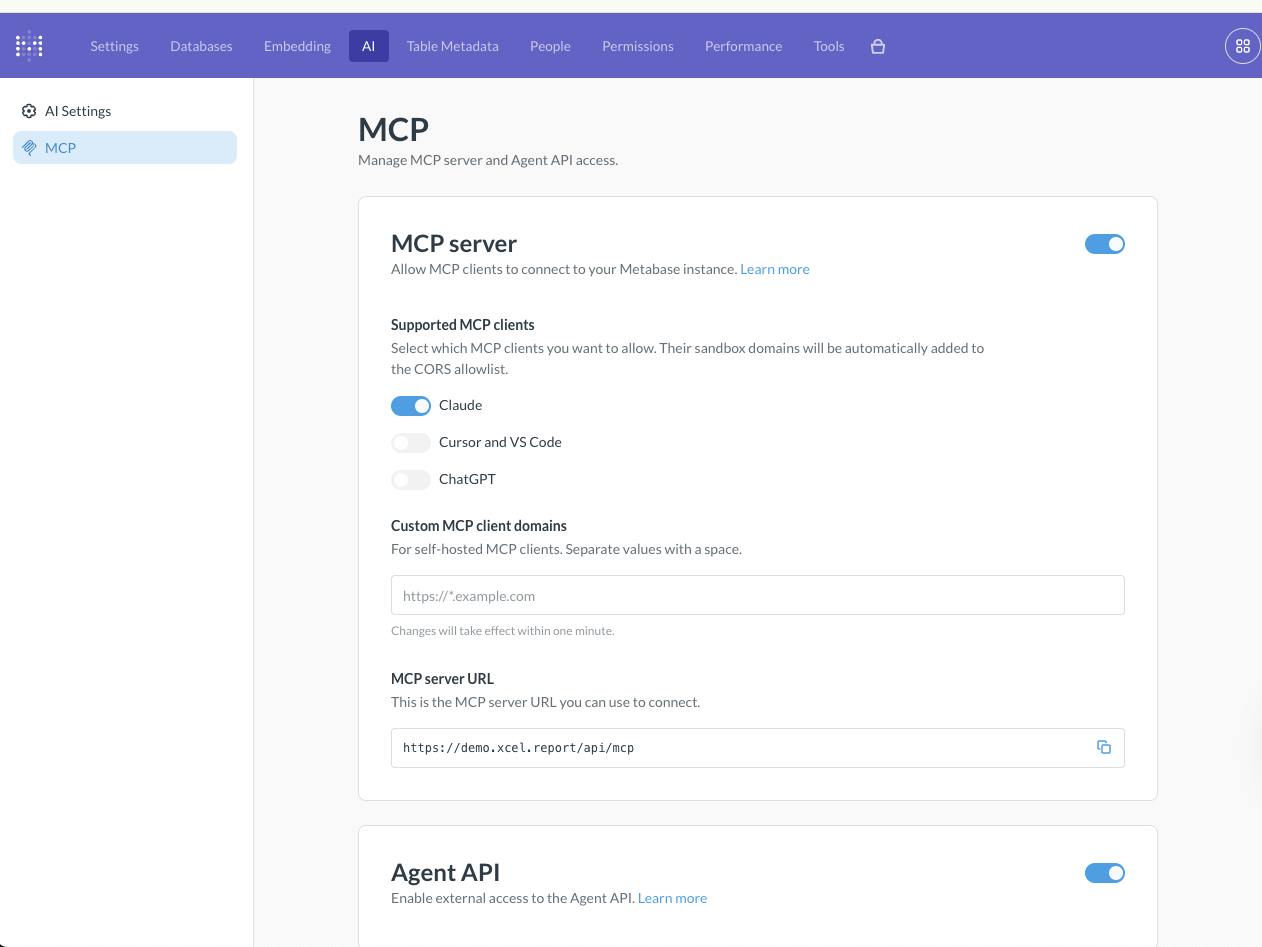Click 'Manage MCP server and Agent API access.' text
The image size is (1262, 947).
tap(488, 160)
